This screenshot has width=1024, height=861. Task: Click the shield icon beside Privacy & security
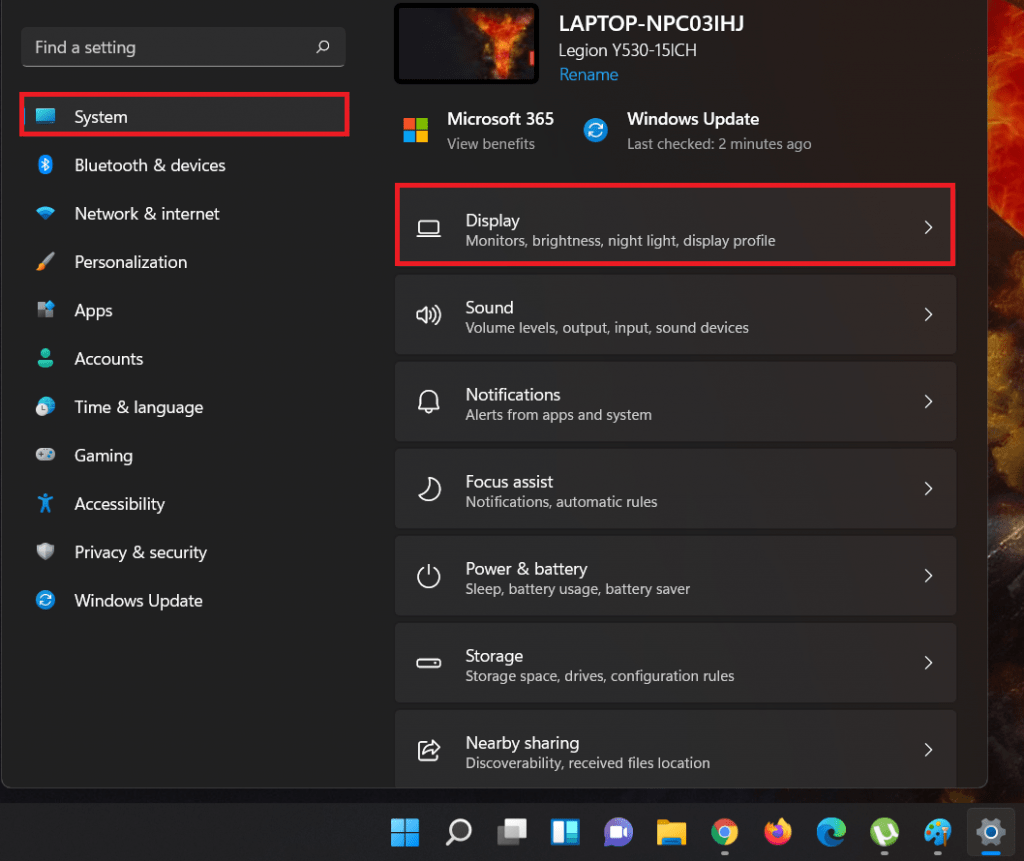click(x=45, y=551)
